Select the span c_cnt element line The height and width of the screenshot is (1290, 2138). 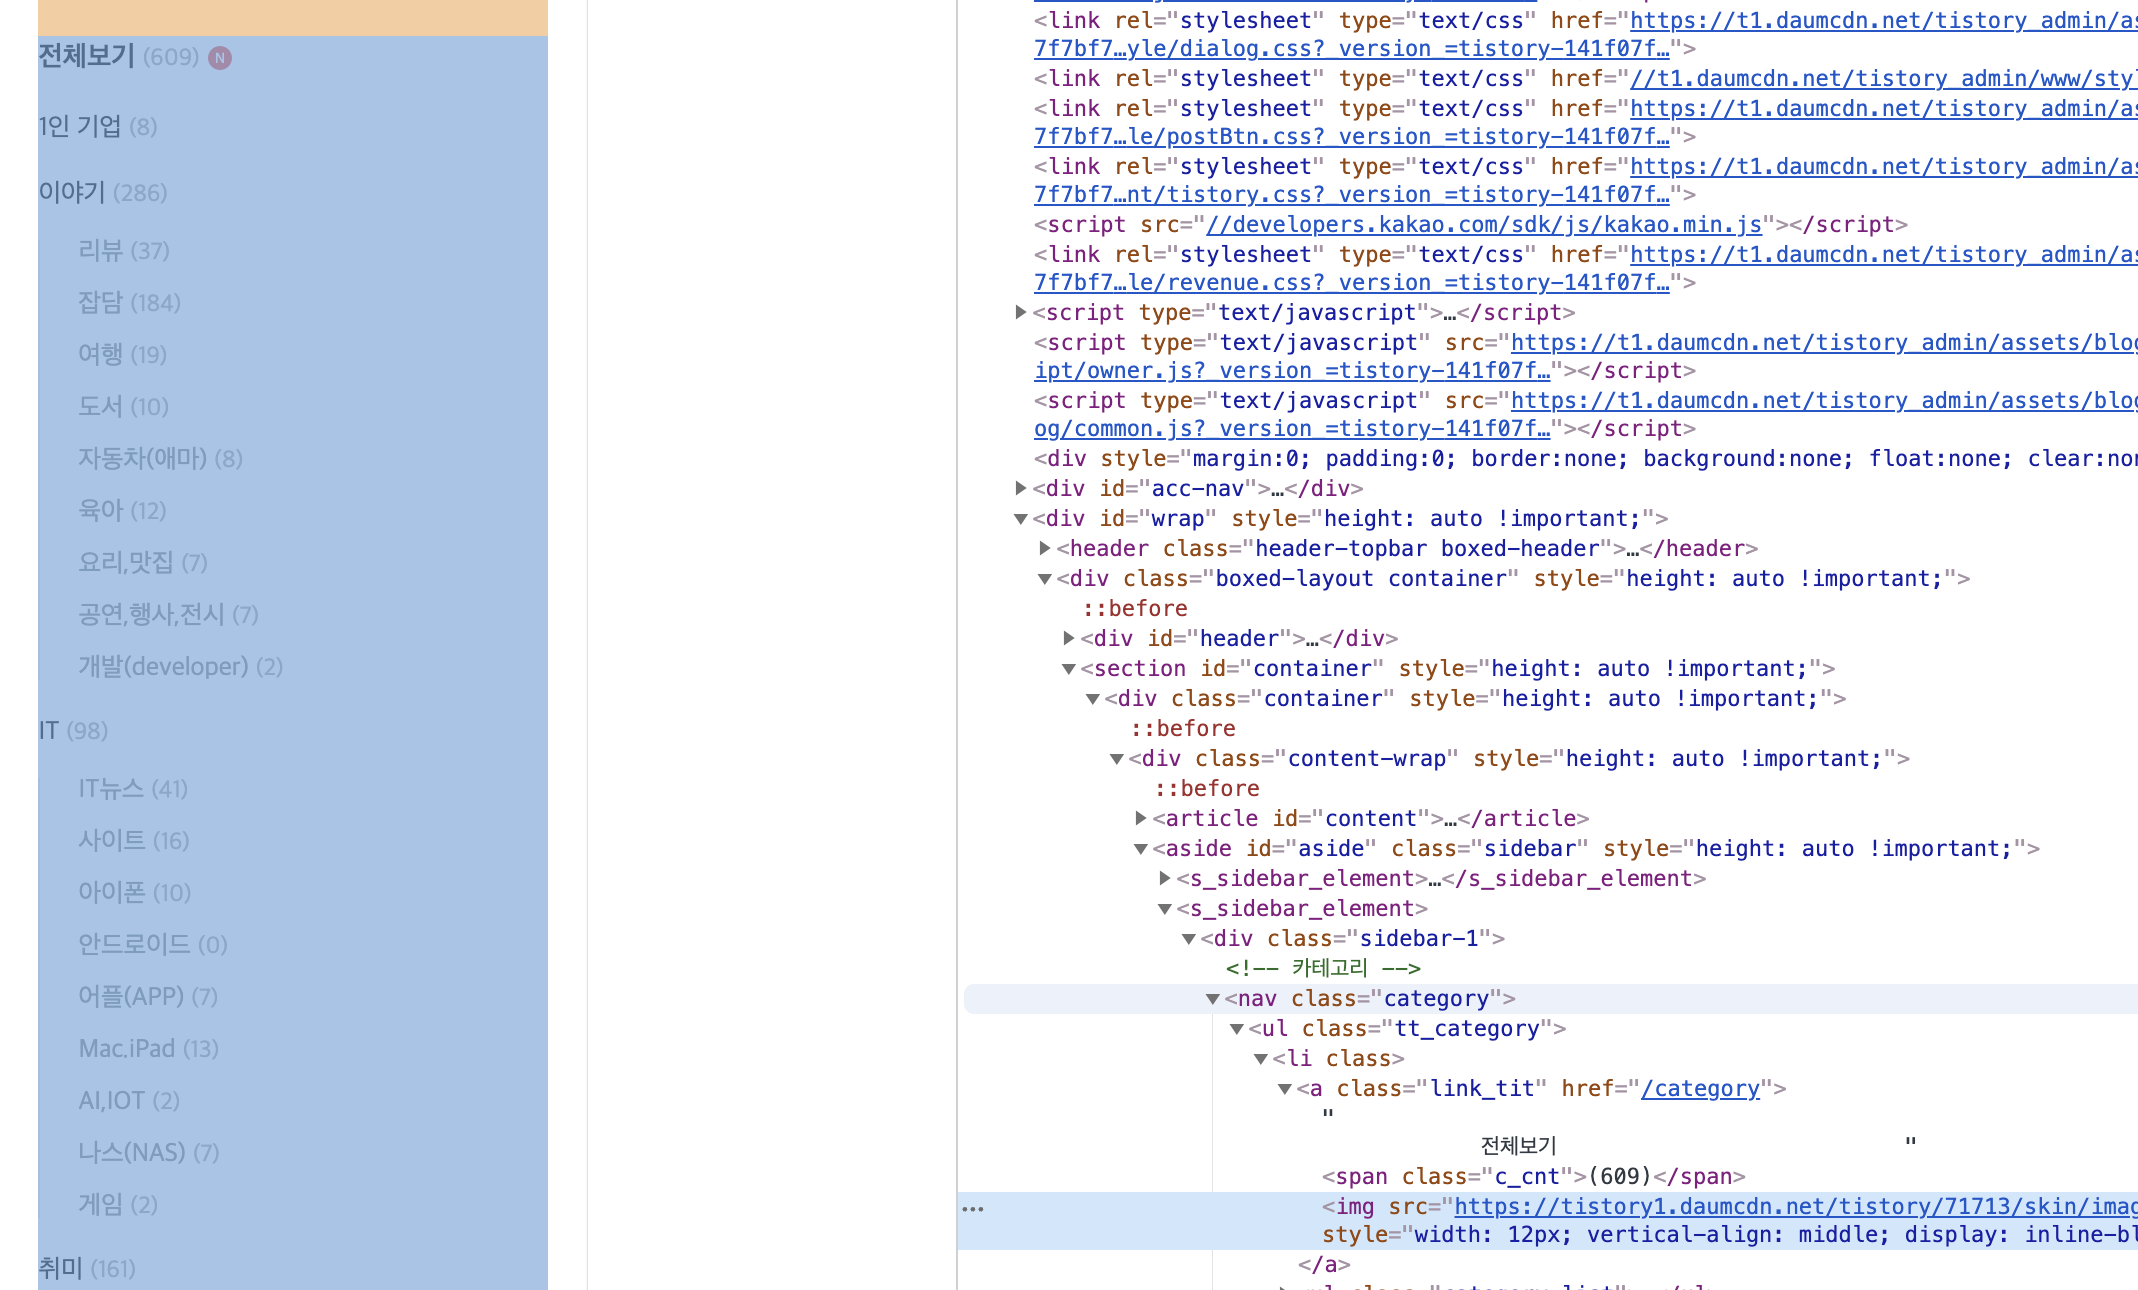(1532, 1176)
